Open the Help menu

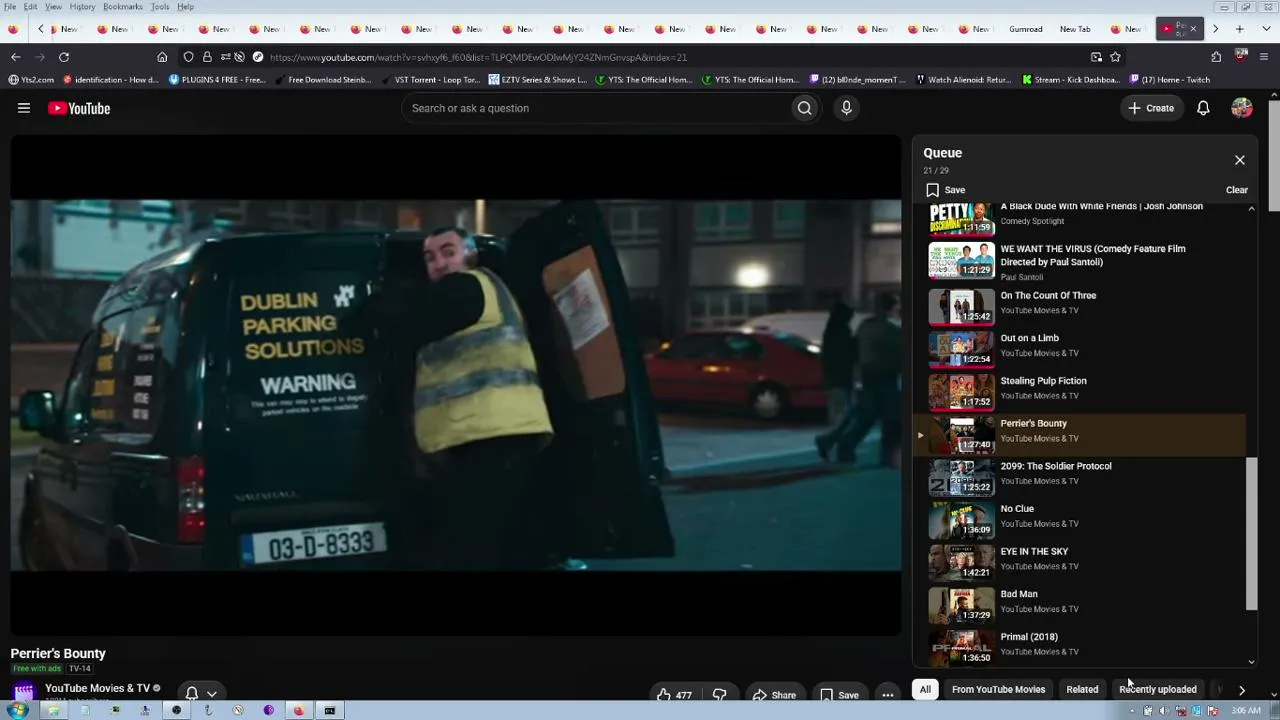[x=186, y=7]
